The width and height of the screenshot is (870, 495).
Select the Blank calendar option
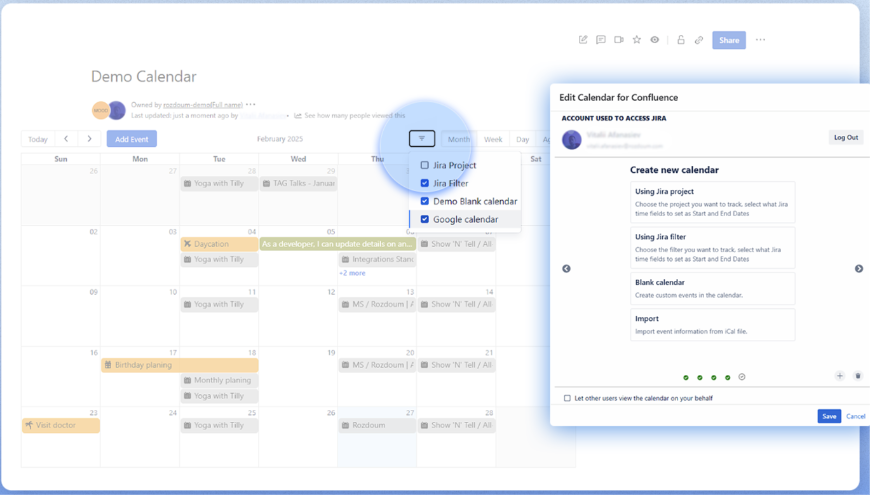[712, 288]
